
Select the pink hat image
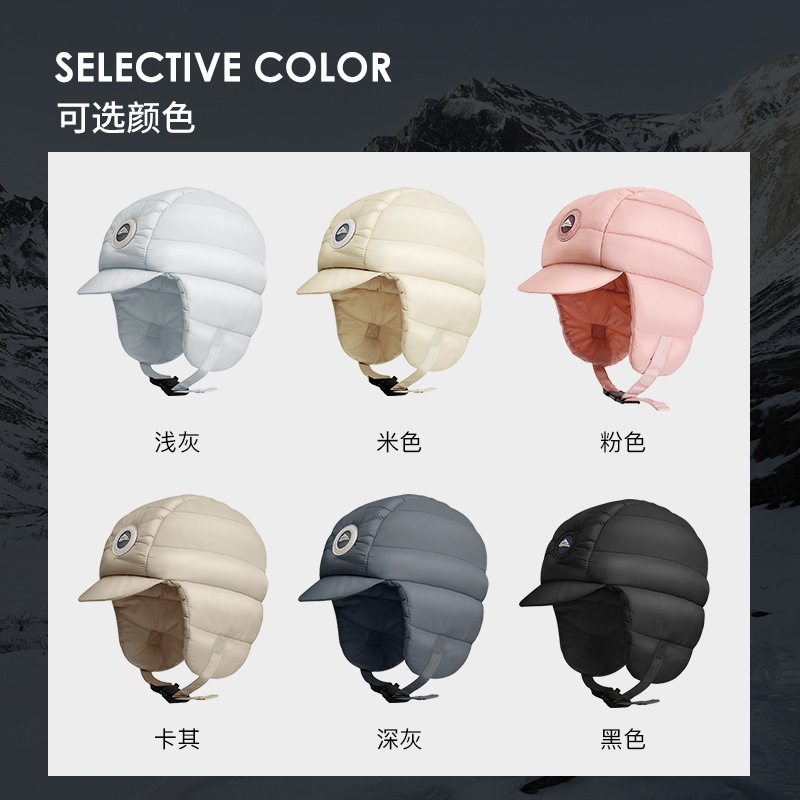coord(615,298)
